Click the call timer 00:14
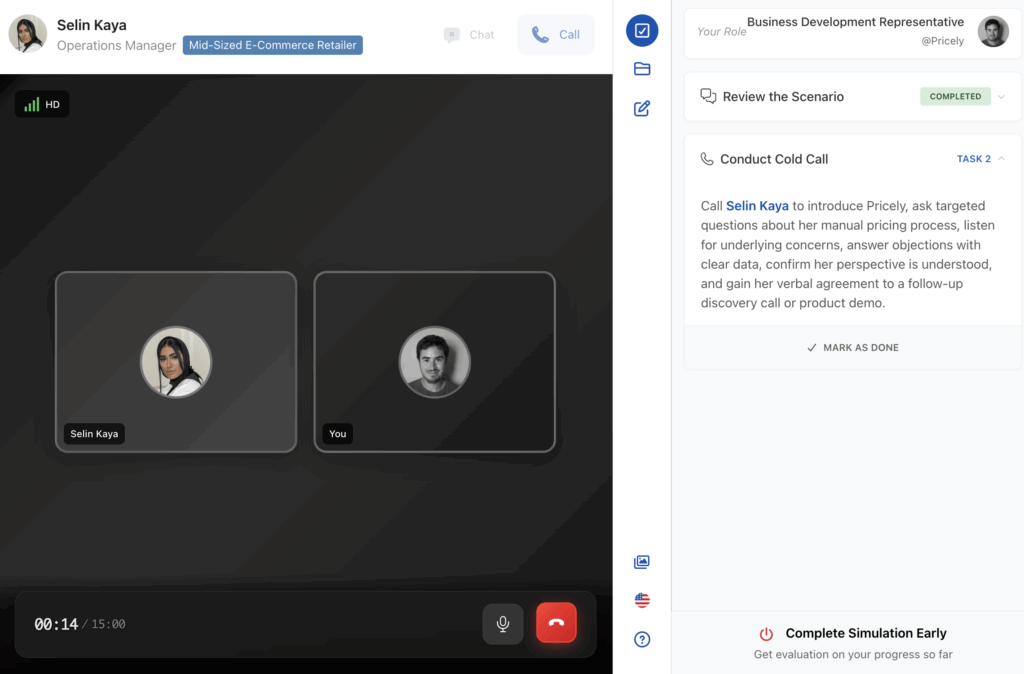 tap(56, 624)
